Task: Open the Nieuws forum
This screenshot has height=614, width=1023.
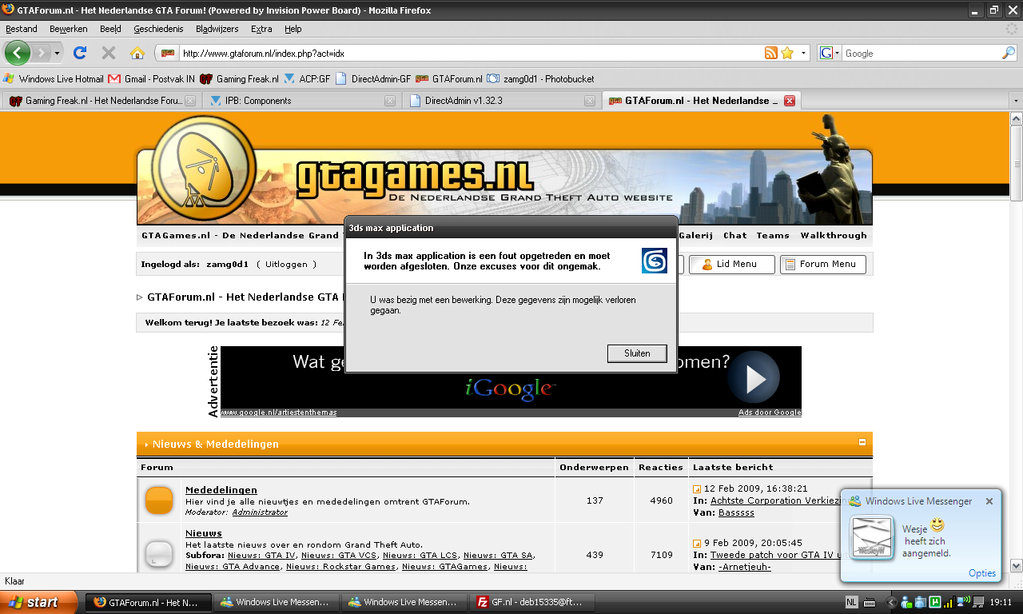Action: point(204,533)
